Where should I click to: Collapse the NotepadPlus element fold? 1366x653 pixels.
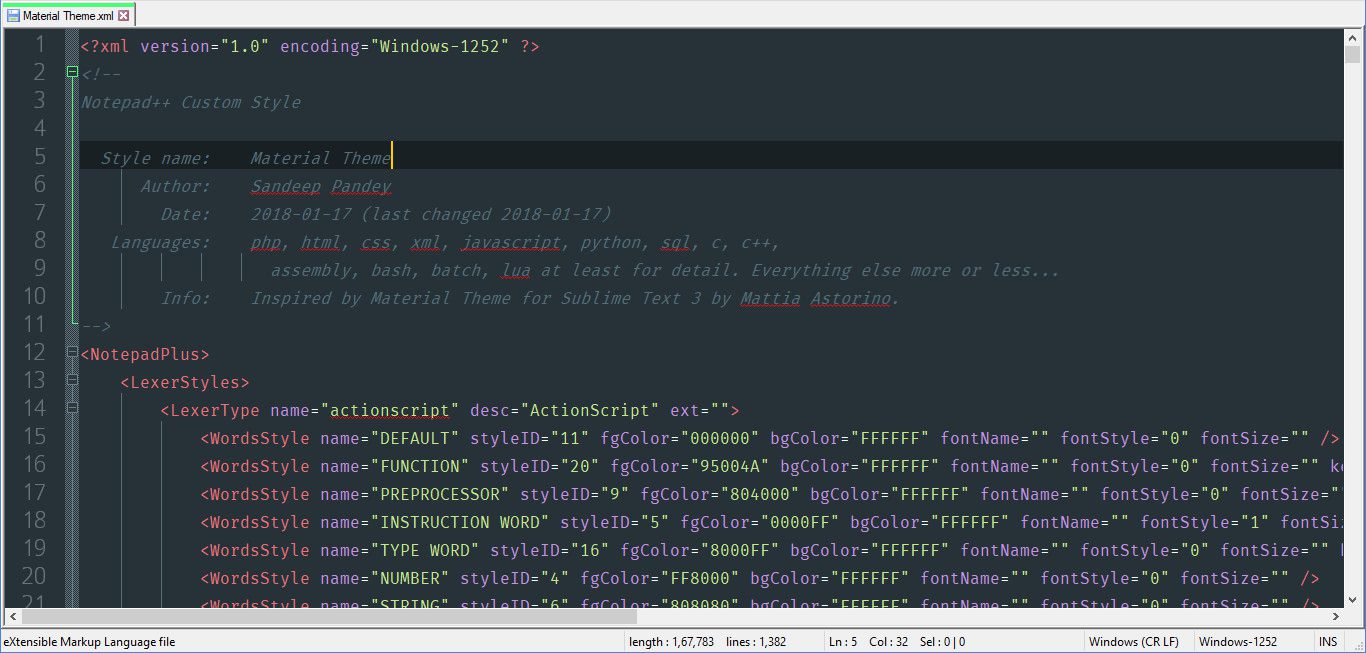(71, 353)
